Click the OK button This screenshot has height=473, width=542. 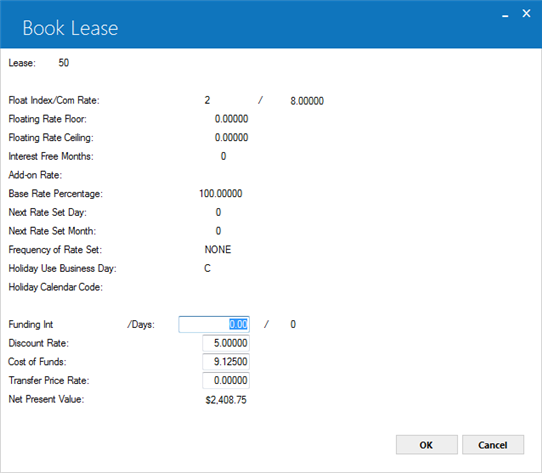427,445
